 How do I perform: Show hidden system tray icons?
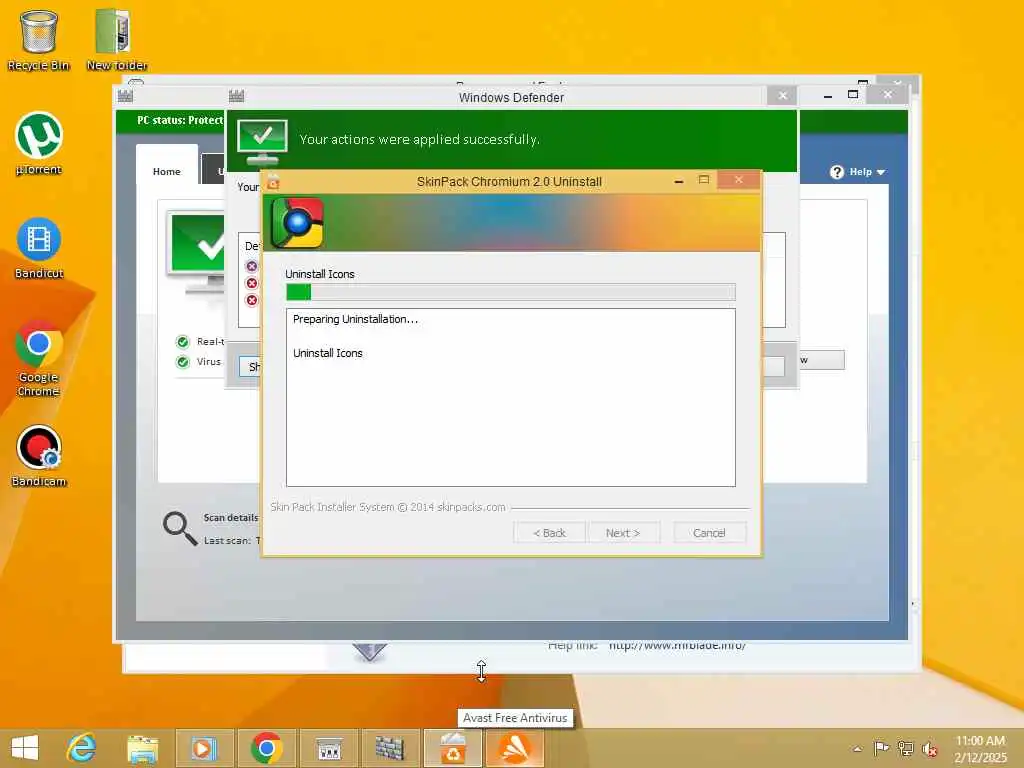[x=857, y=749]
